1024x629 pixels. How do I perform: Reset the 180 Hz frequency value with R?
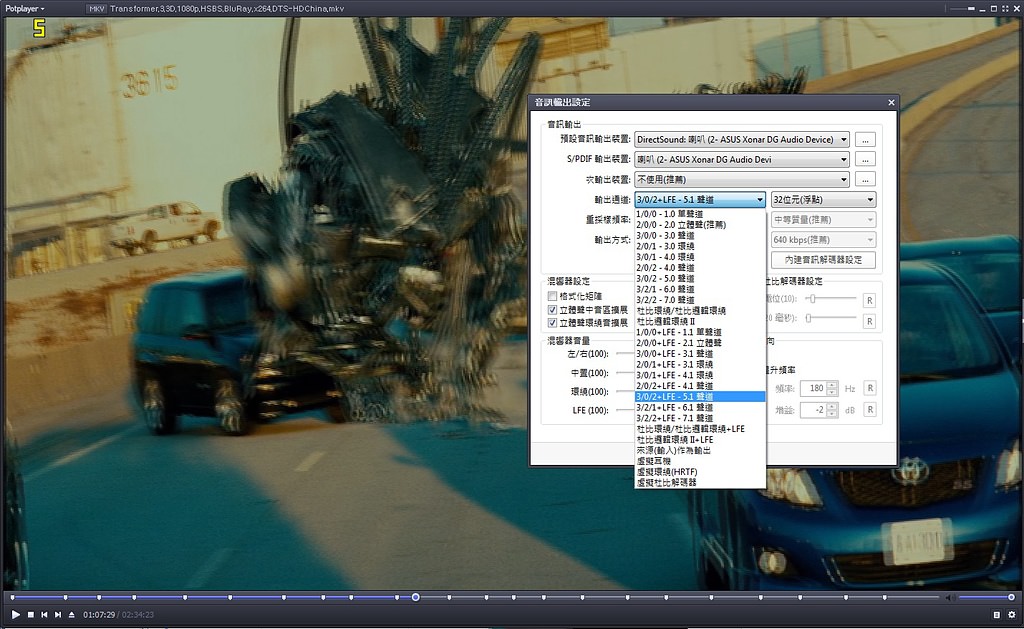[869, 389]
